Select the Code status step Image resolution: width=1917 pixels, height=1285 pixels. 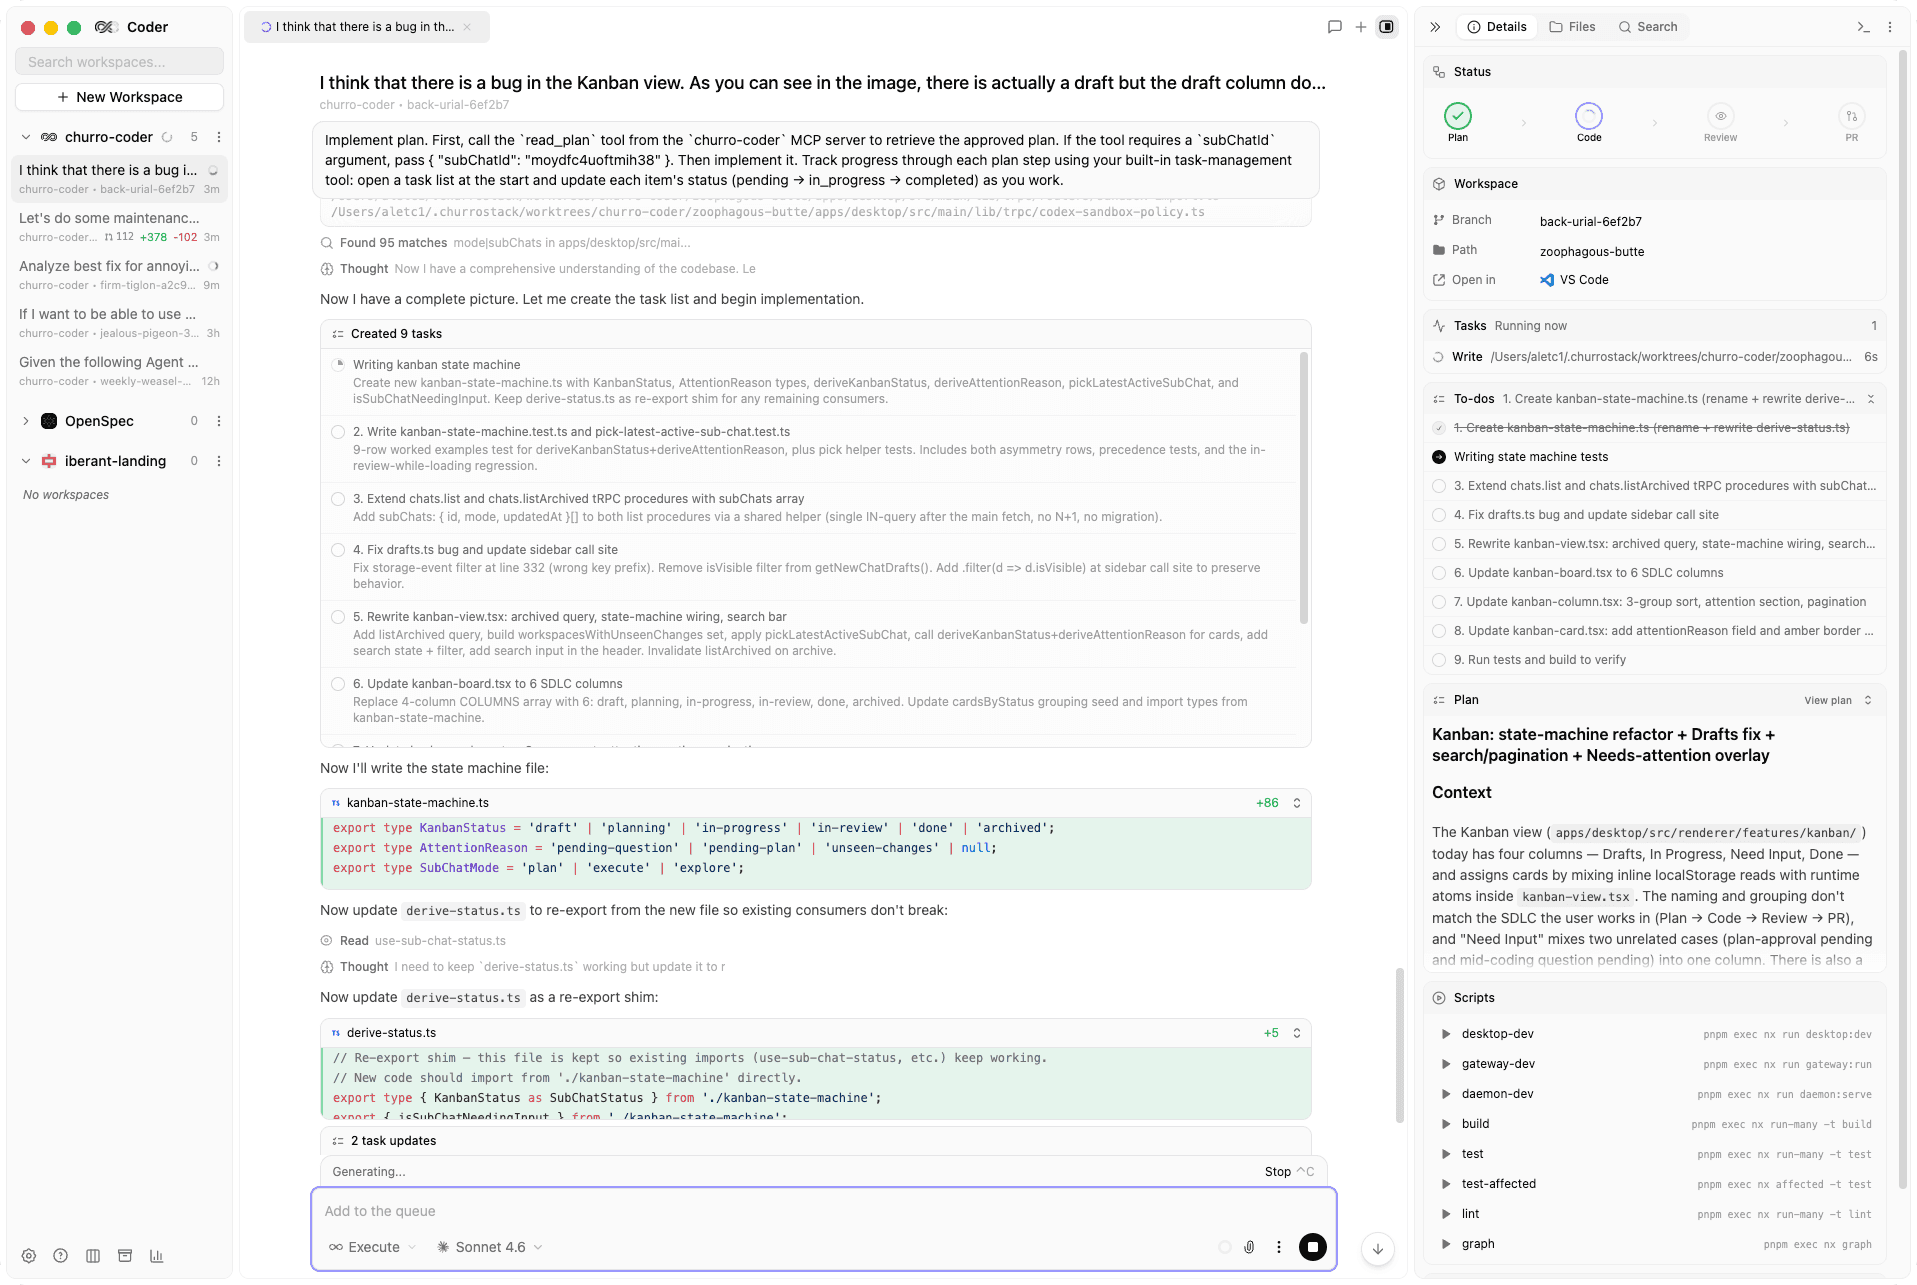pos(1589,122)
